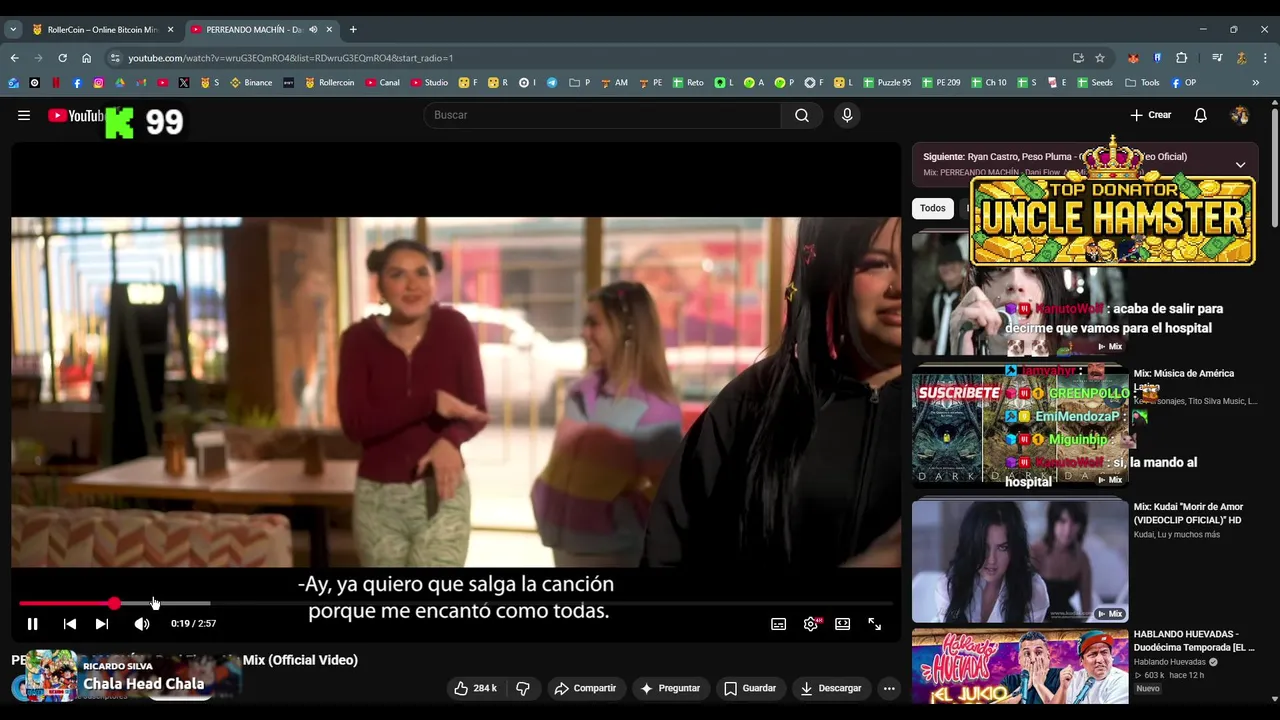Like the video (284 k)
1280x720 pixels.
(475, 688)
